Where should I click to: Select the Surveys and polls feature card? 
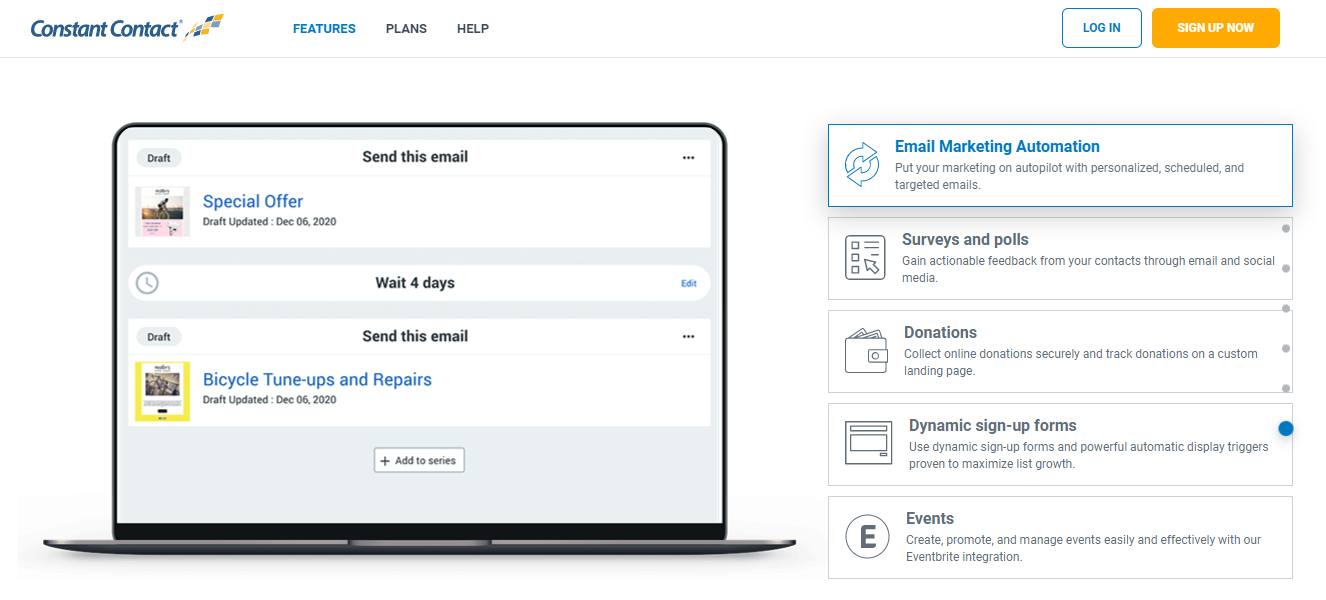click(1060, 258)
